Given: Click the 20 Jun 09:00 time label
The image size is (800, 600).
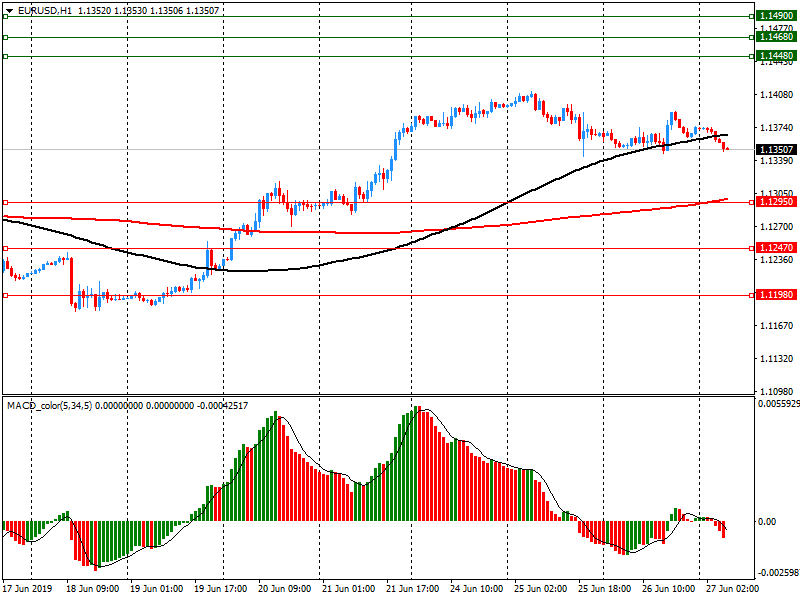Looking at the screenshot, I should coord(284,588).
